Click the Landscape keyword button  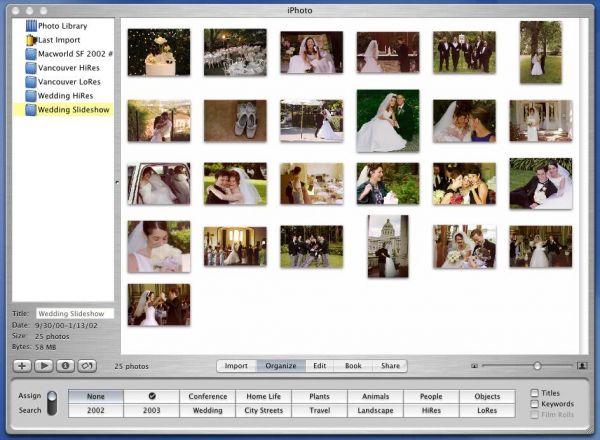click(375, 410)
